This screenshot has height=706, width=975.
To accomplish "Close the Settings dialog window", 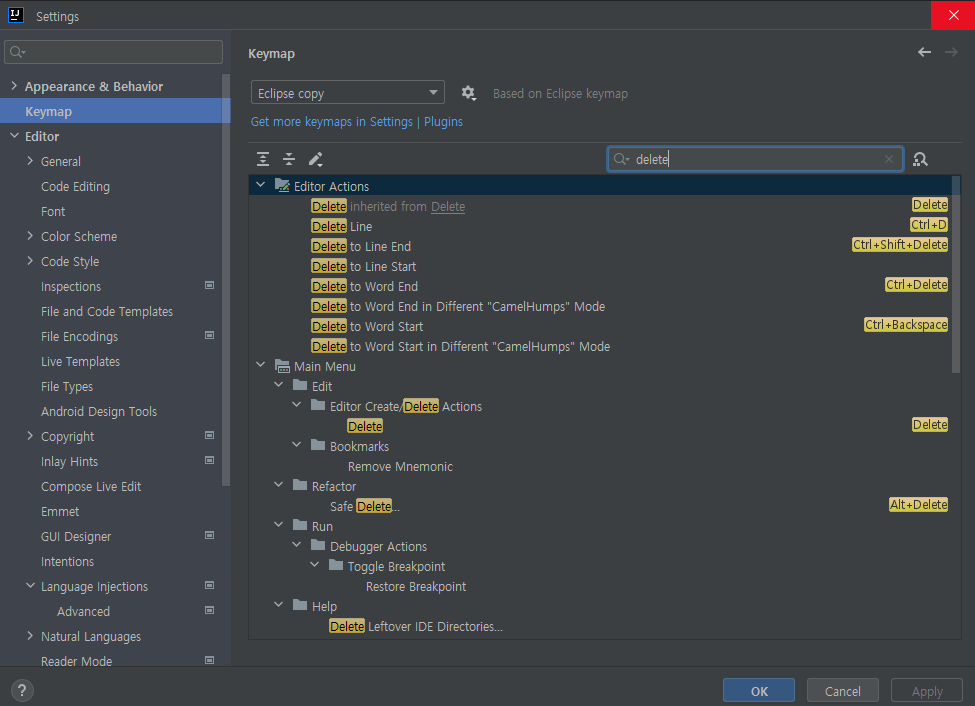I will tap(953, 15).
